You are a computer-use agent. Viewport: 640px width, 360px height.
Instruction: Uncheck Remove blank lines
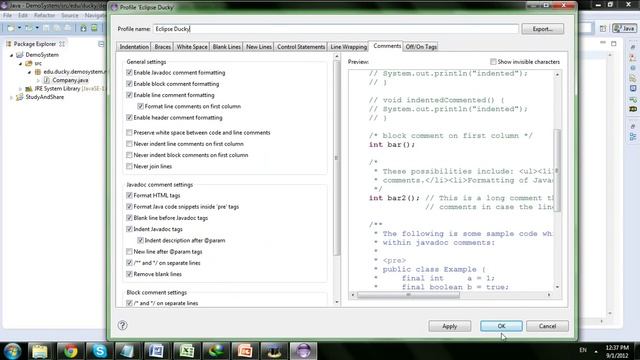tap(129, 274)
